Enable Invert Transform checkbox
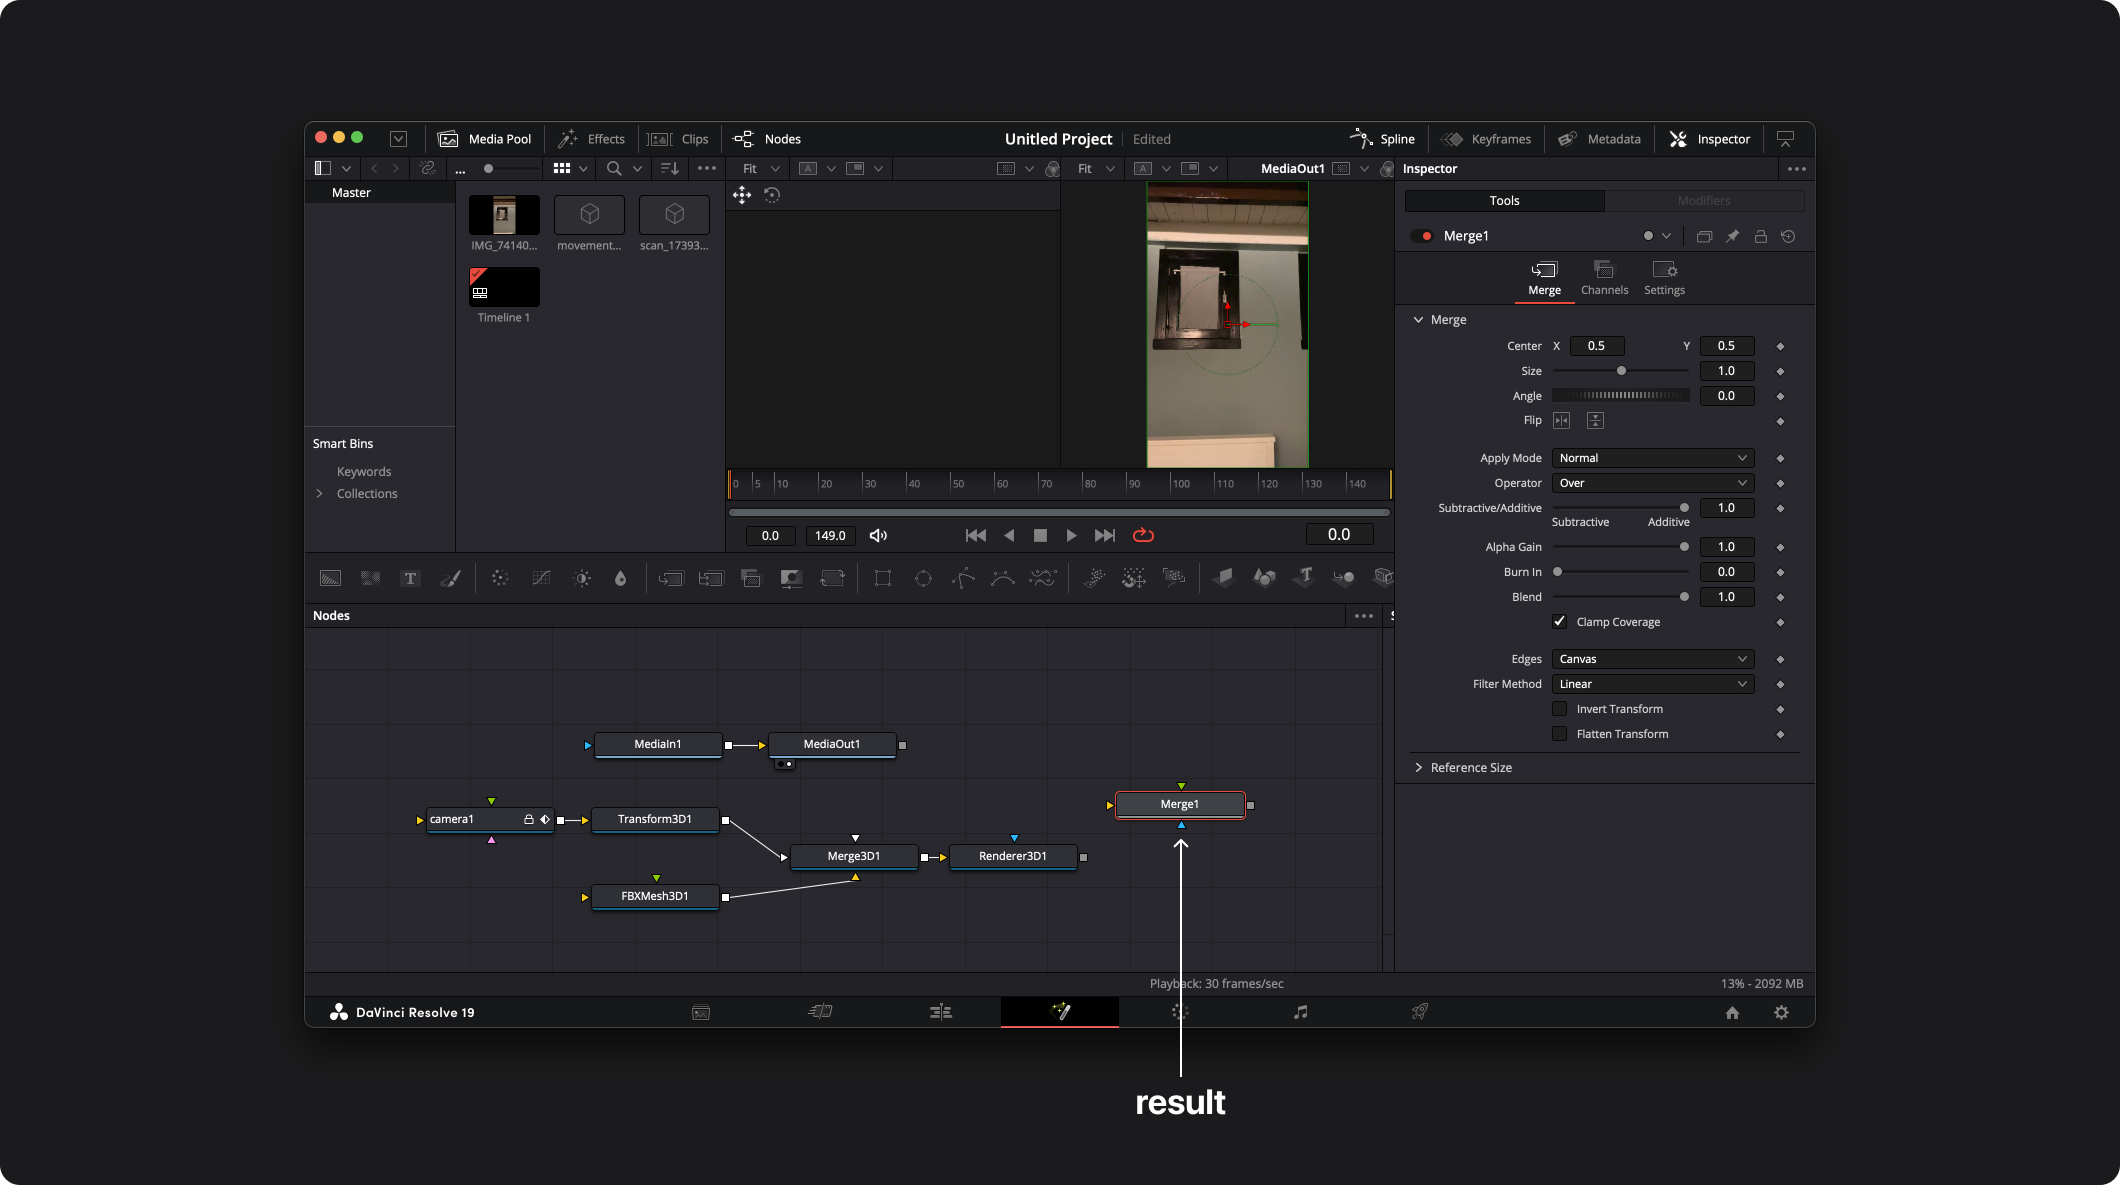The width and height of the screenshot is (2120, 1185). (1559, 709)
